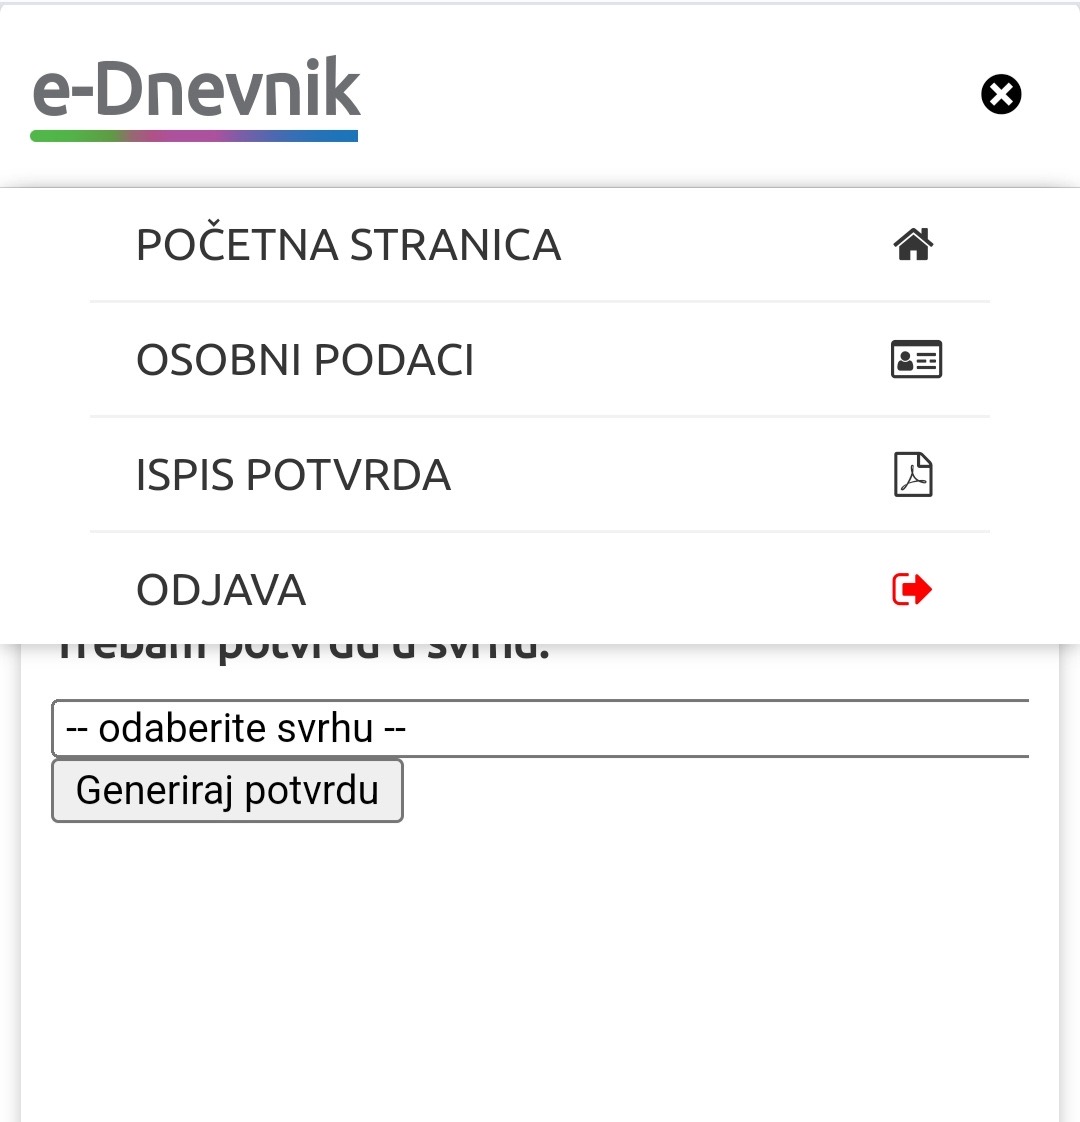Click the Generiraj potvrdu button
This screenshot has width=1080, height=1122.
pos(228,791)
